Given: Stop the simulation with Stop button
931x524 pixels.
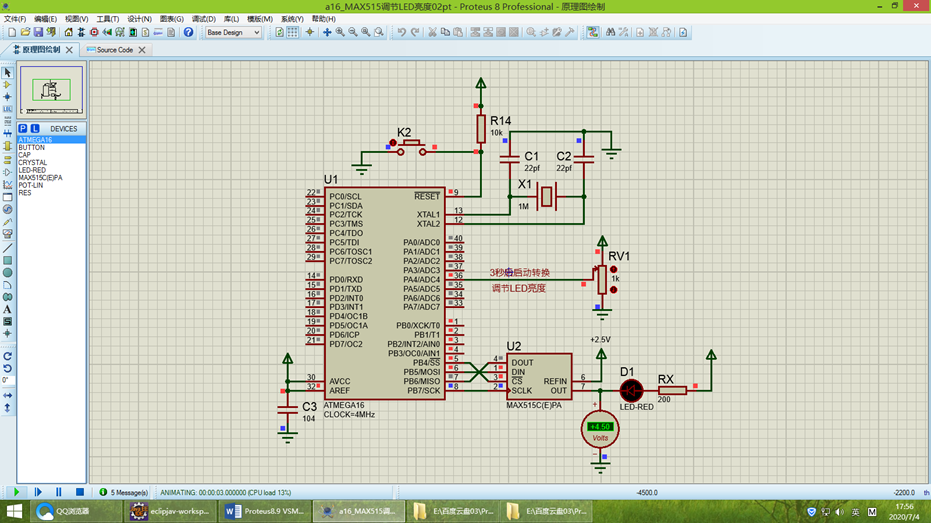Looking at the screenshot, I should click(80, 492).
